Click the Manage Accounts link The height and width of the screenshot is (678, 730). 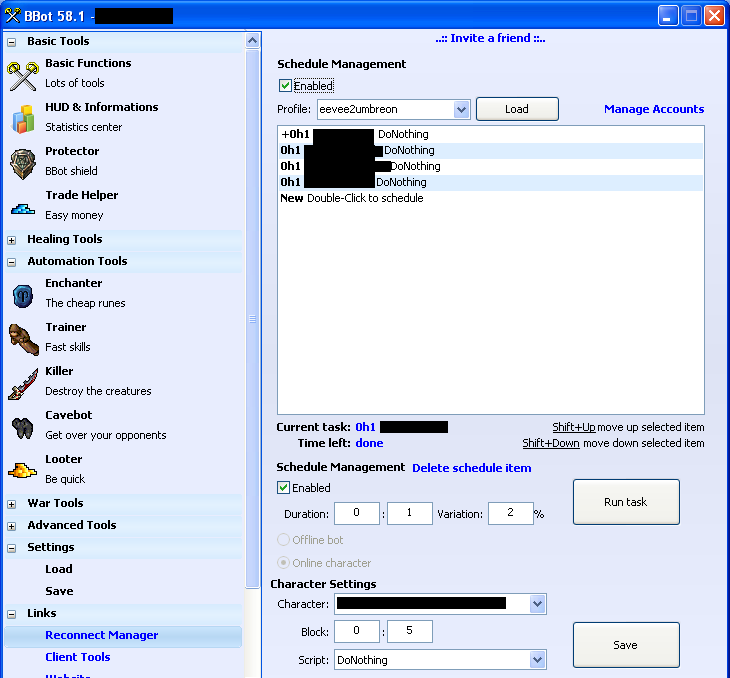(x=653, y=109)
